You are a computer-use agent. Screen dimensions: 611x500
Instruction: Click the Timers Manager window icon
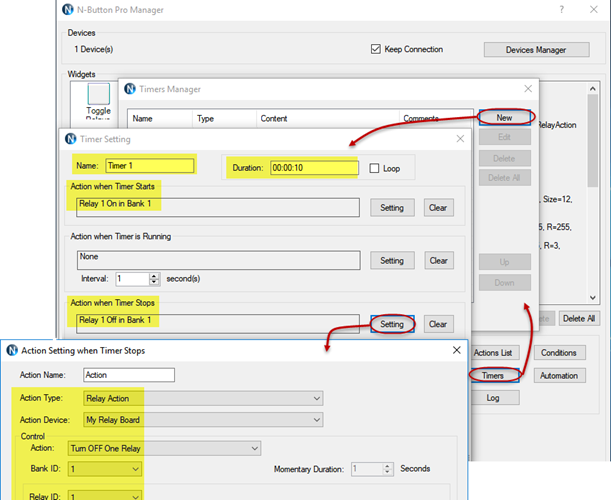click(130, 89)
